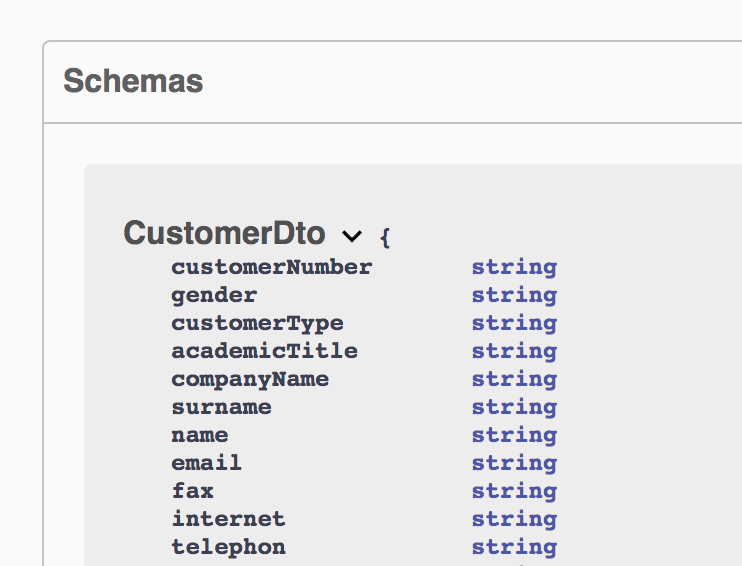
Task: Select the email property name
Action: click(x=206, y=463)
